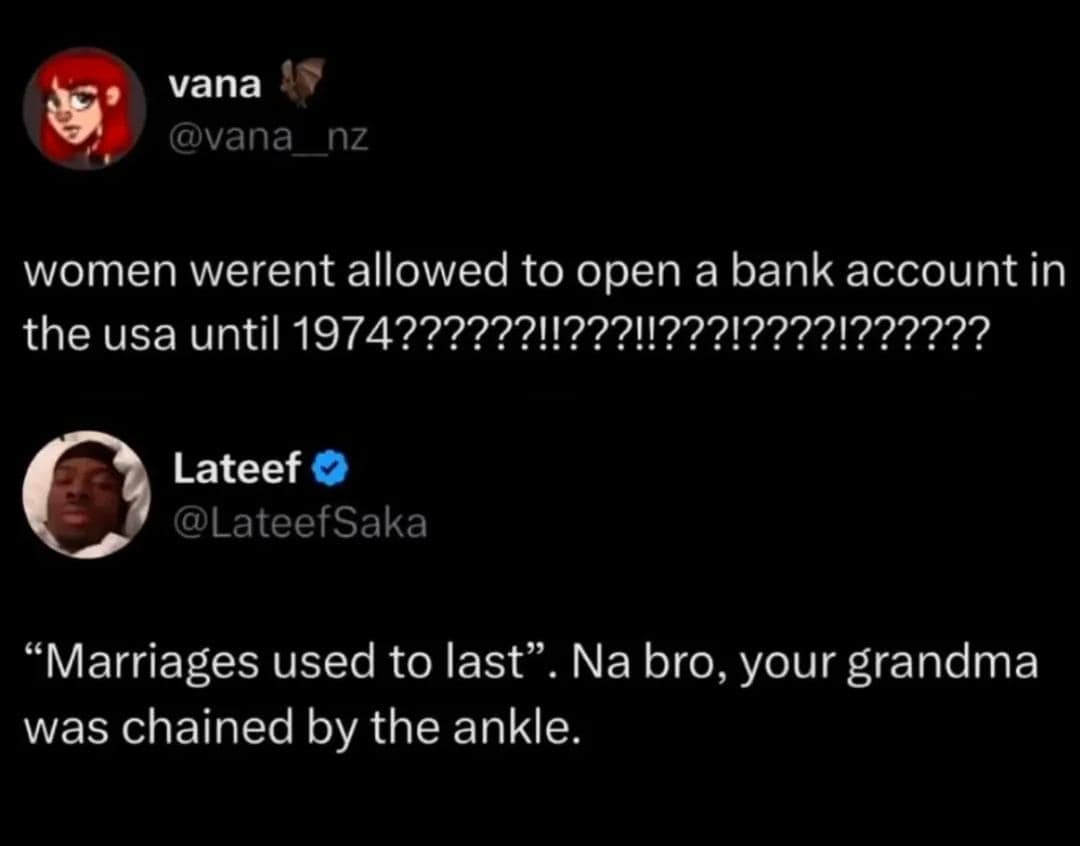Click vana's red-haired cartoon avatar

[85, 108]
